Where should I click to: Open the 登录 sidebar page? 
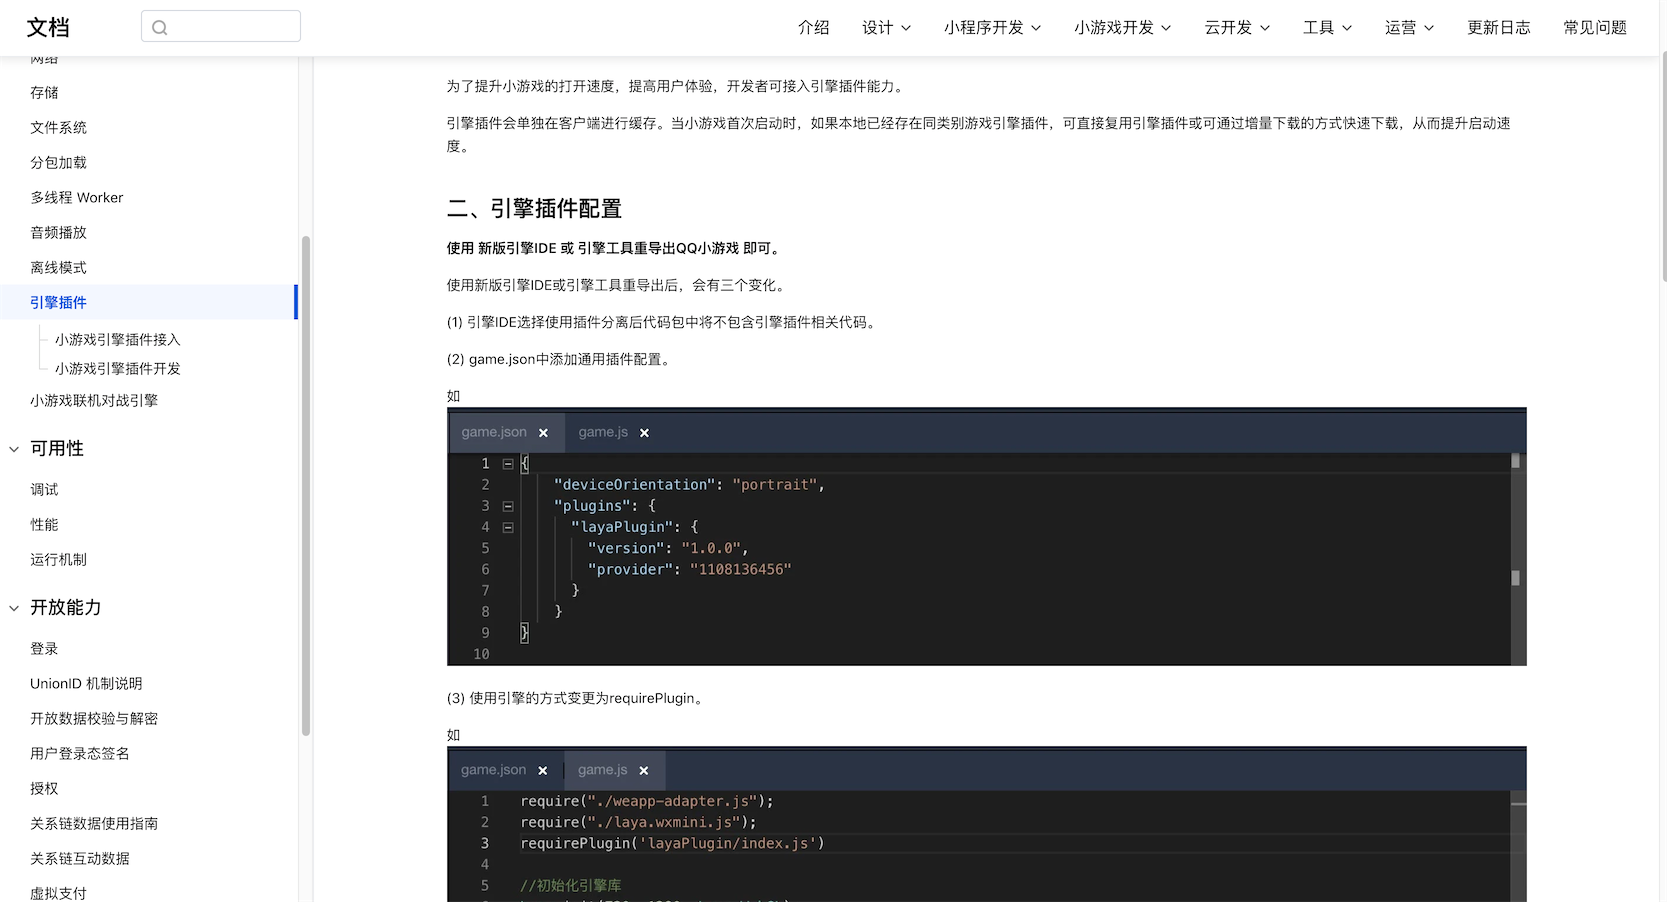click(x=44, y=648)
